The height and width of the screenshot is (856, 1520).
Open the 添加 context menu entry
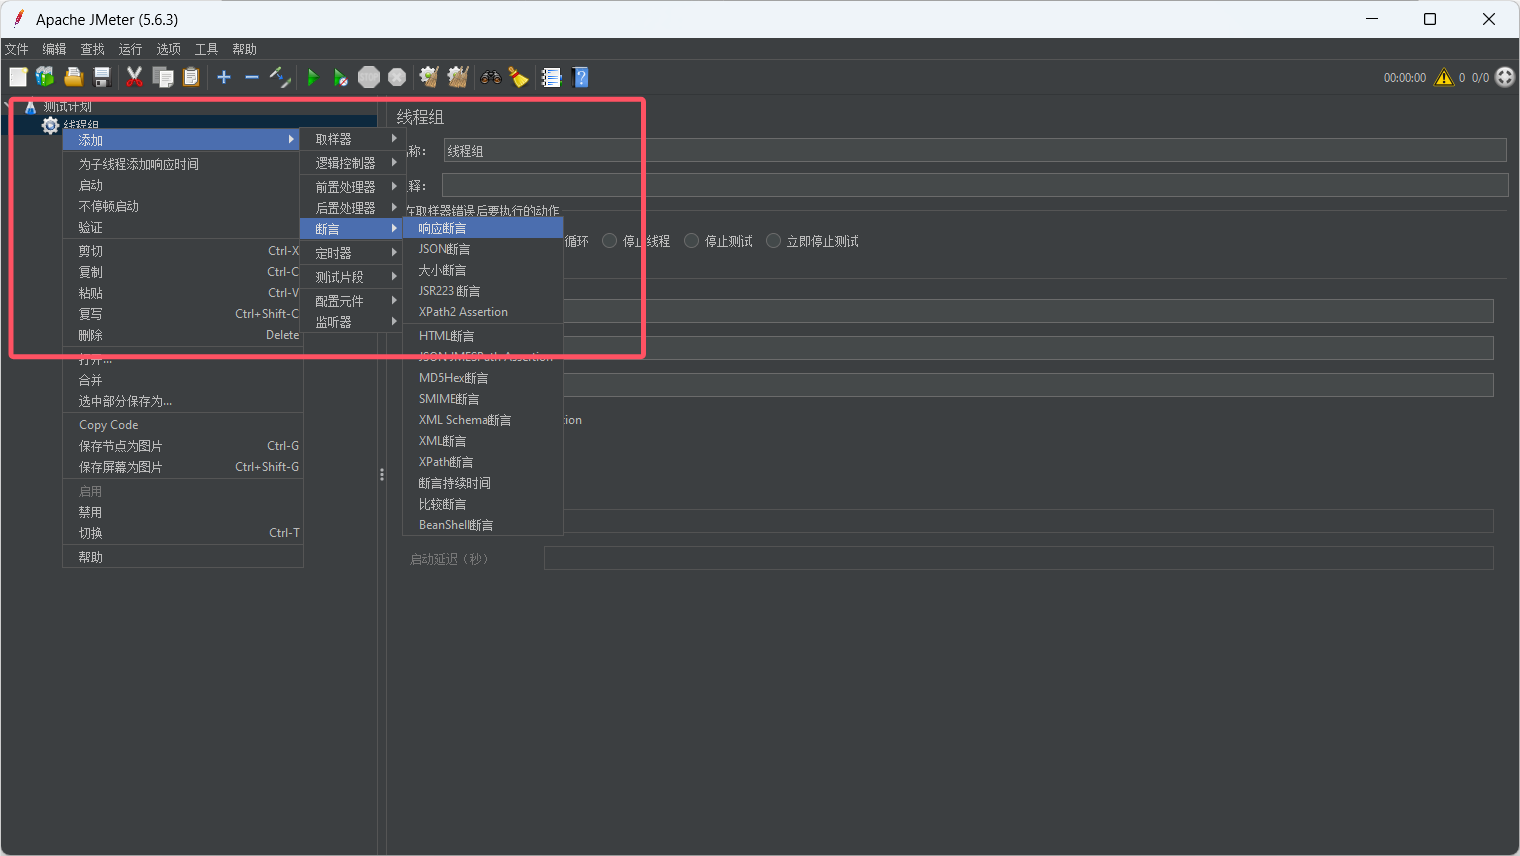181,140
